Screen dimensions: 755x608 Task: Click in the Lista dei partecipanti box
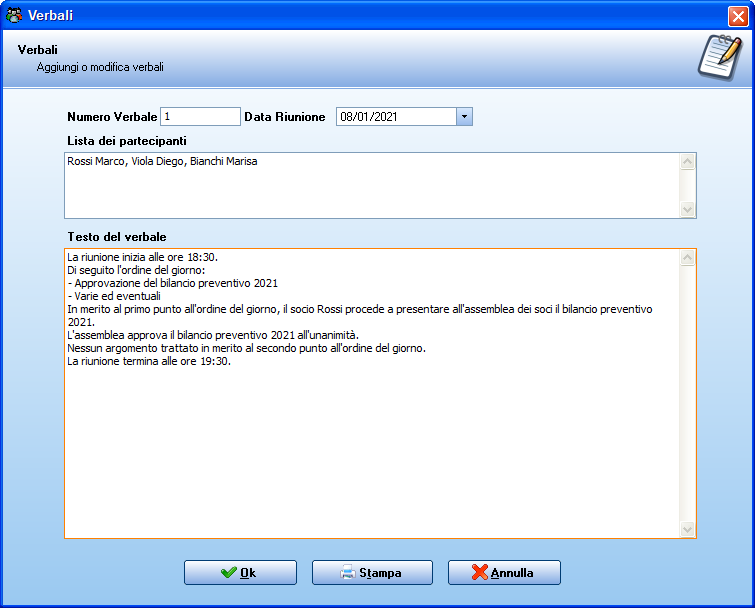coord(372,185)
